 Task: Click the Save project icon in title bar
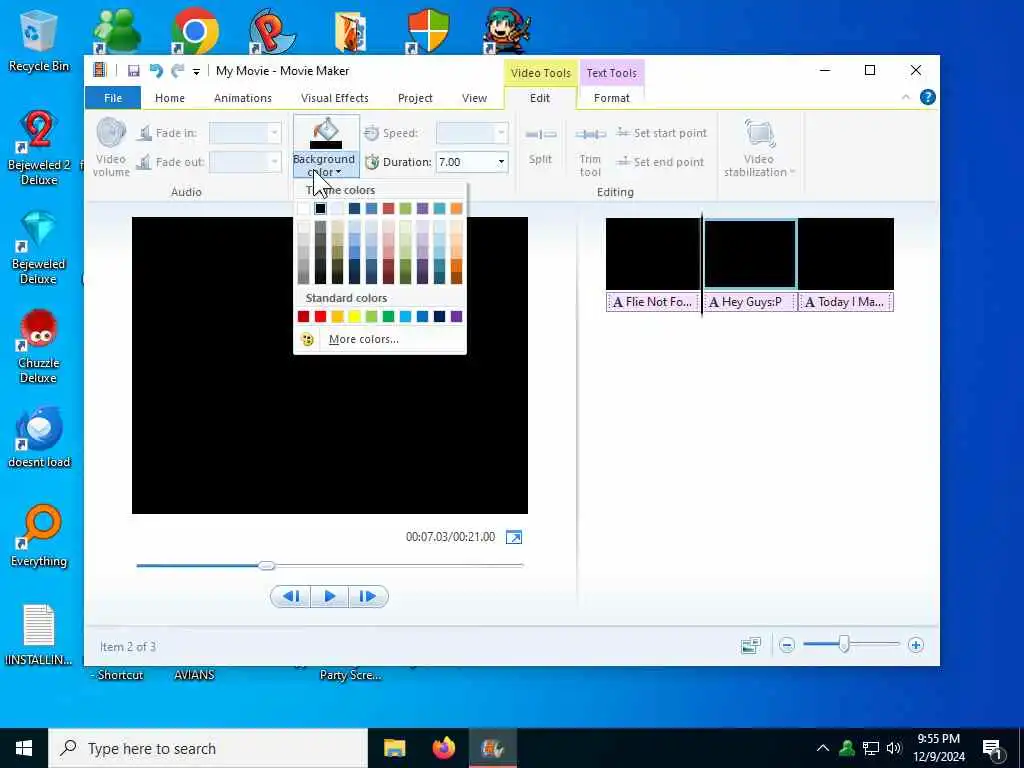click(133, 71)
